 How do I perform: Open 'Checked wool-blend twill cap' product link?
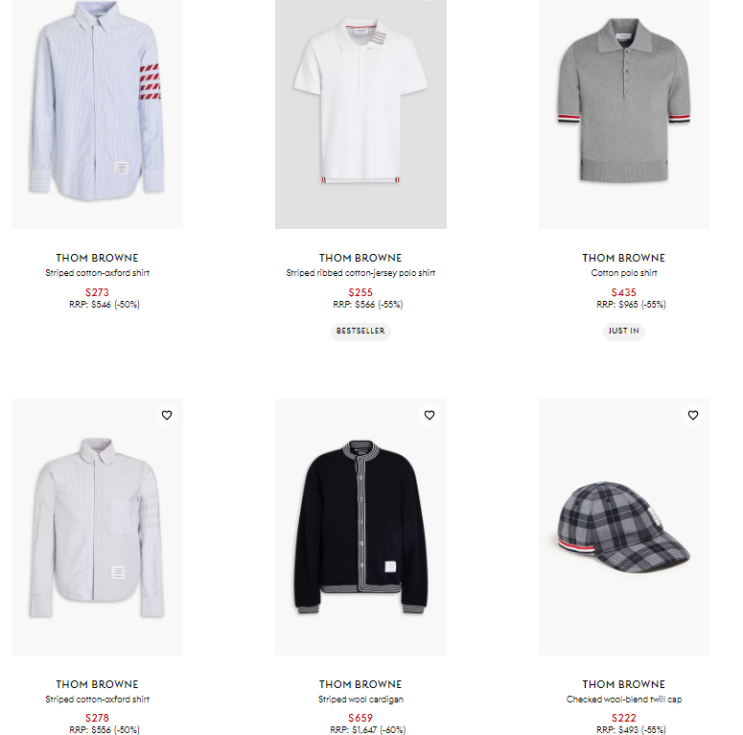[x=624, y=699]
